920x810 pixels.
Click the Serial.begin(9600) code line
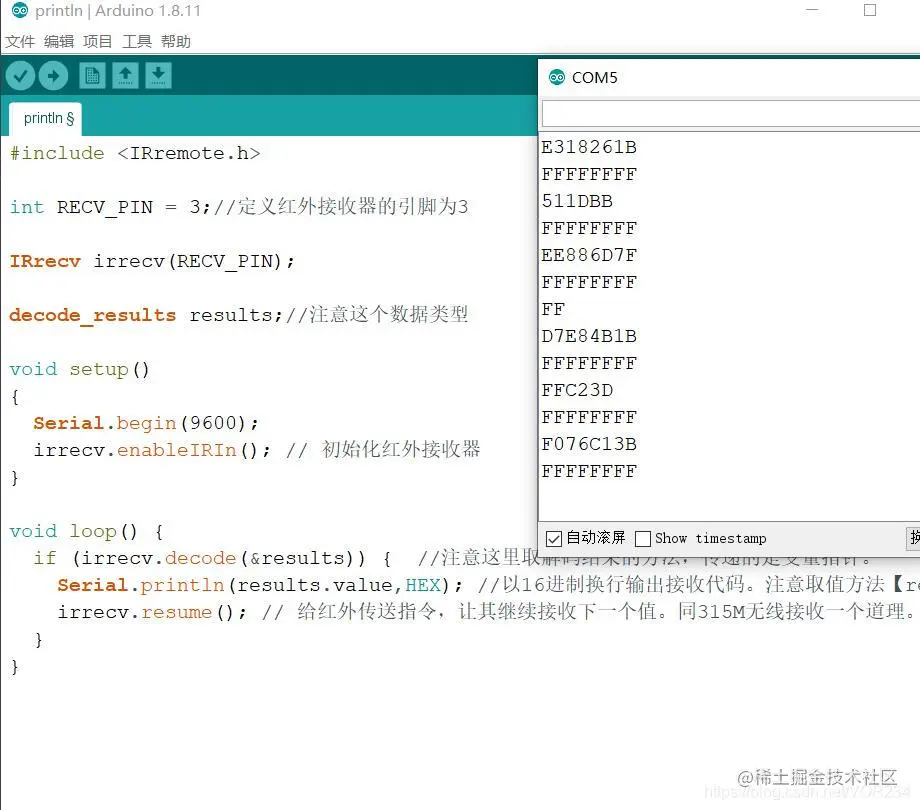[x=146, y=423]
